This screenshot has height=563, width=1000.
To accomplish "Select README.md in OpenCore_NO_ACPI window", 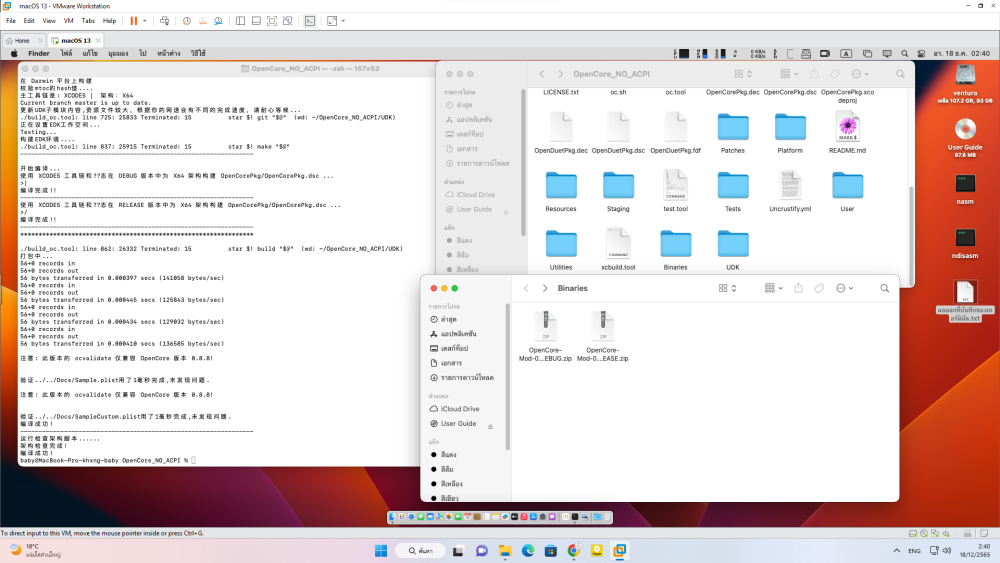I will (x=847, y=133).
